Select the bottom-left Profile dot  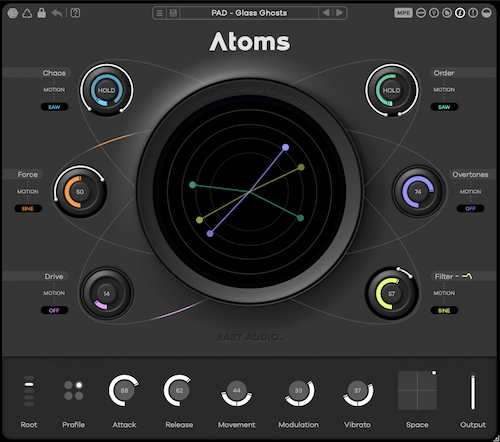point(68,396)
